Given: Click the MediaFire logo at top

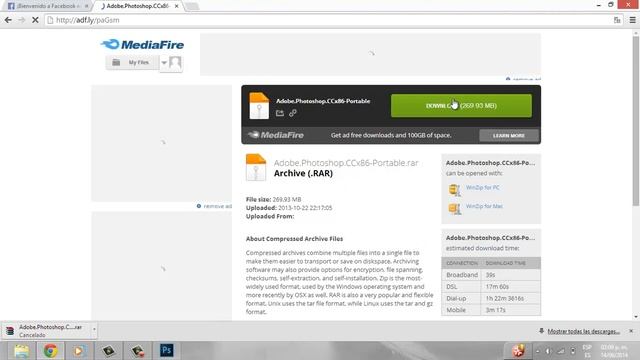Looking at the screenshot, I should [x=142, y=44].
